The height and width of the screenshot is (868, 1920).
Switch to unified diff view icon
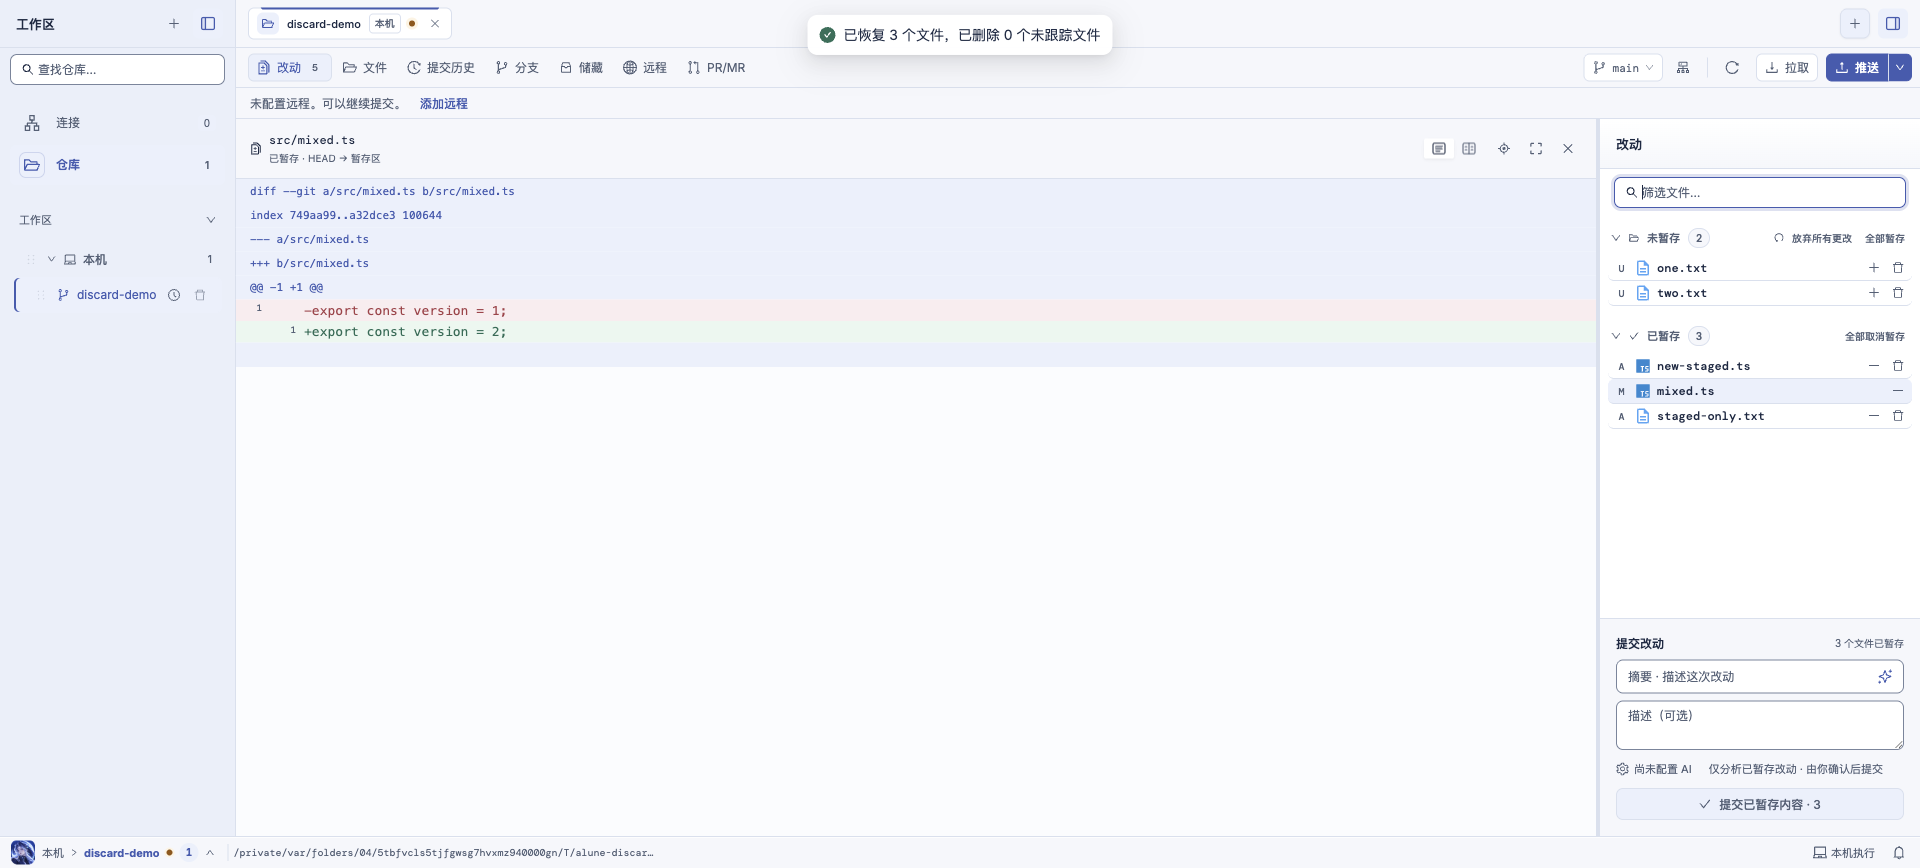[1439, 149]
